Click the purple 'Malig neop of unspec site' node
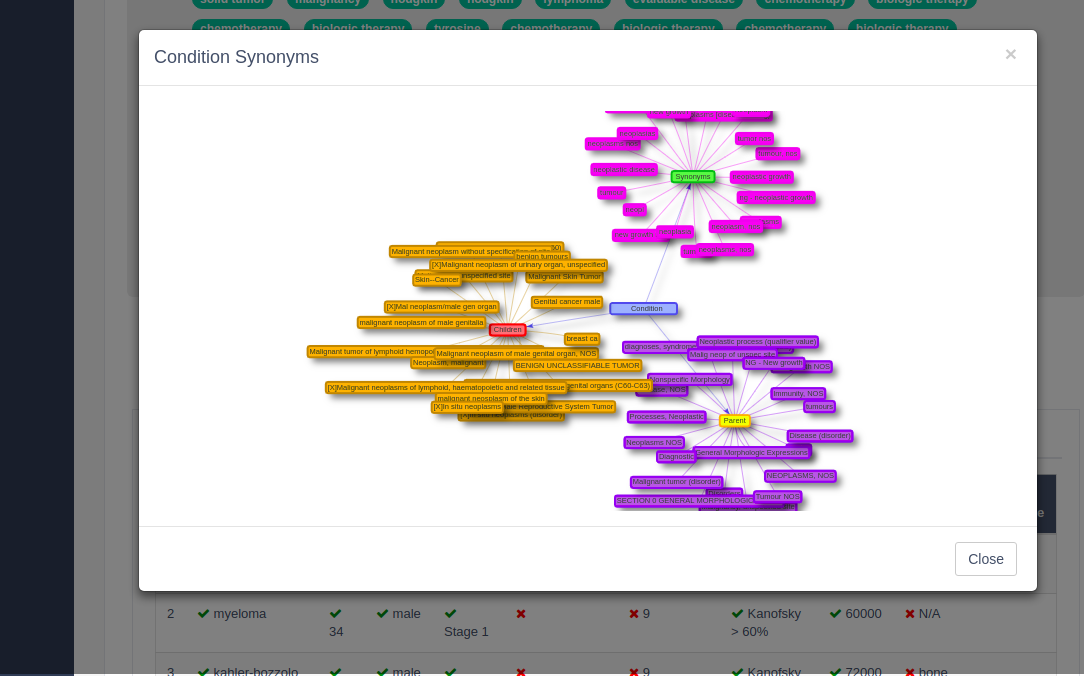This screenshot has height=676, width=1084. click(732, 354)
